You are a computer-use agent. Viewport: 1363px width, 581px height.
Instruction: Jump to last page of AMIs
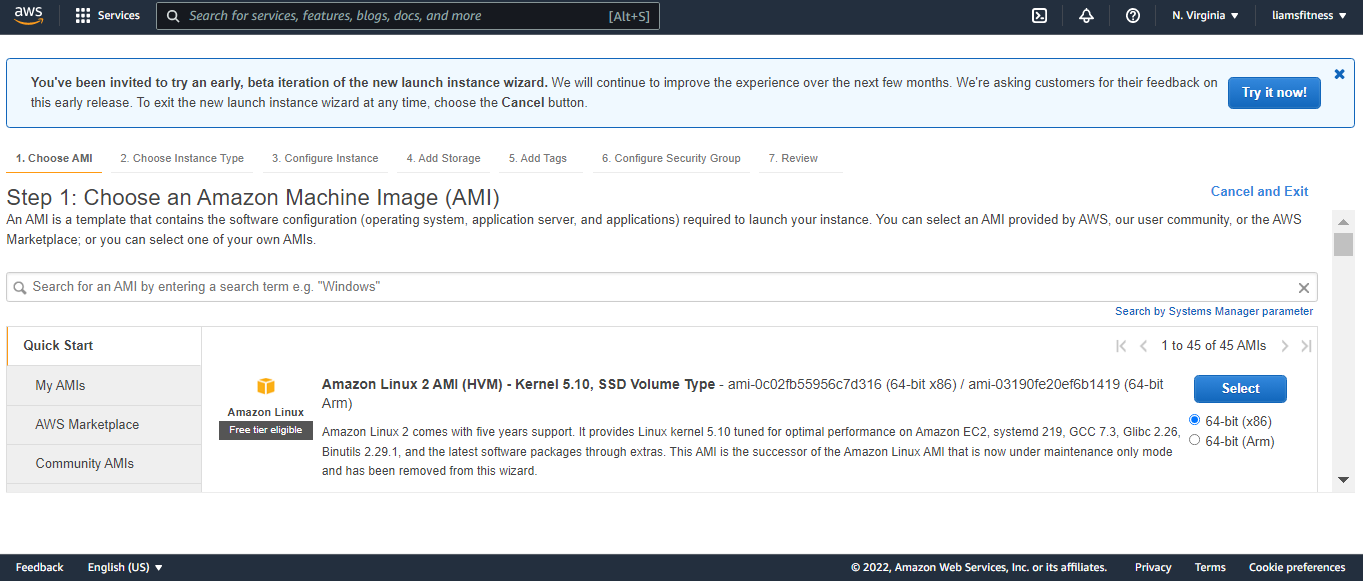(1306, 346)
